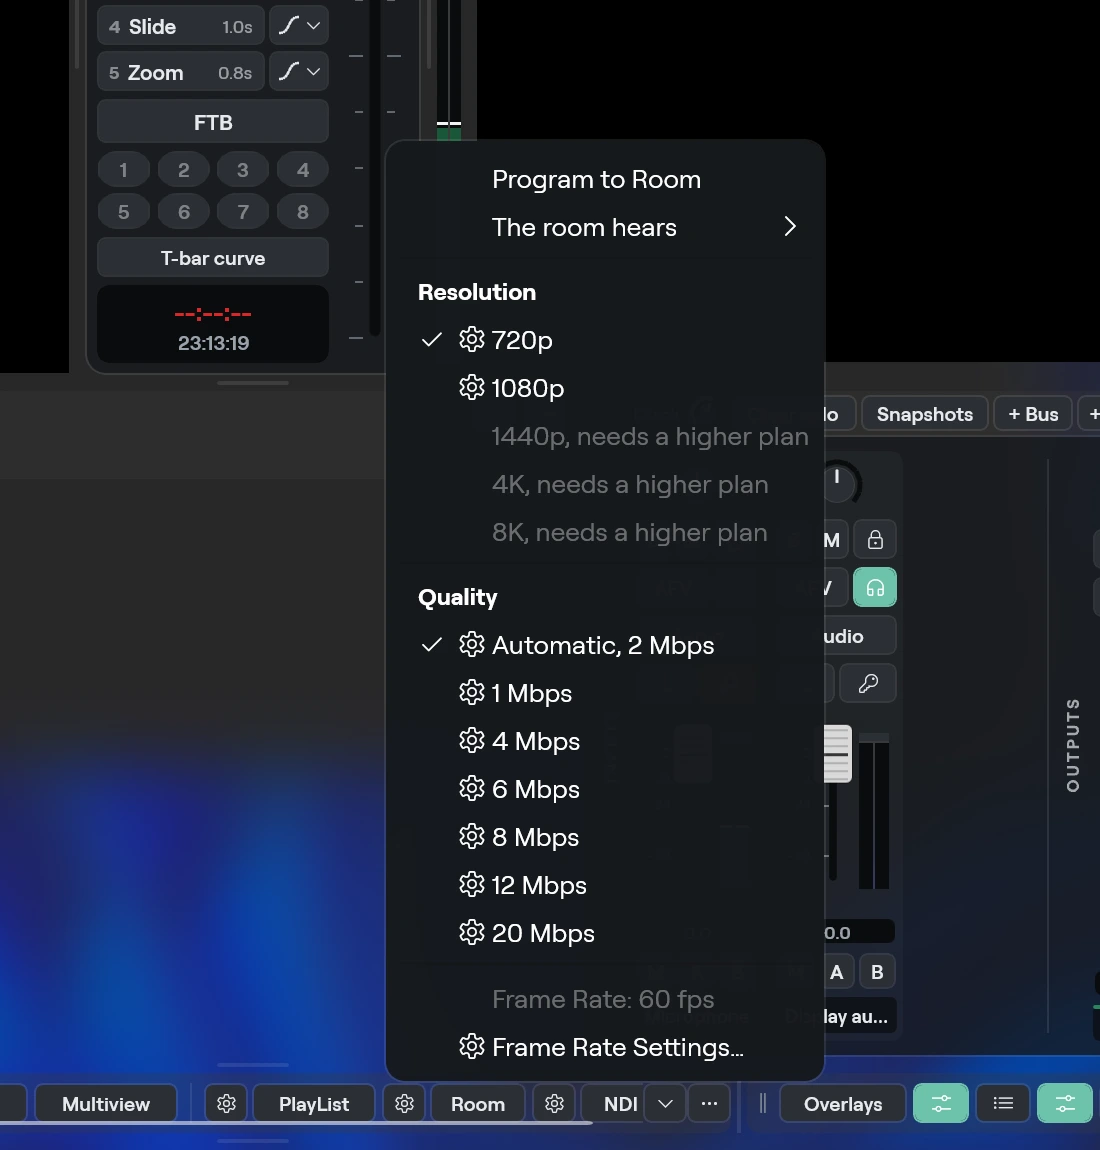Click 8K needs a higher plan
The height and width of the screenshot is (1150, 1100).
(x=605, y=532)
